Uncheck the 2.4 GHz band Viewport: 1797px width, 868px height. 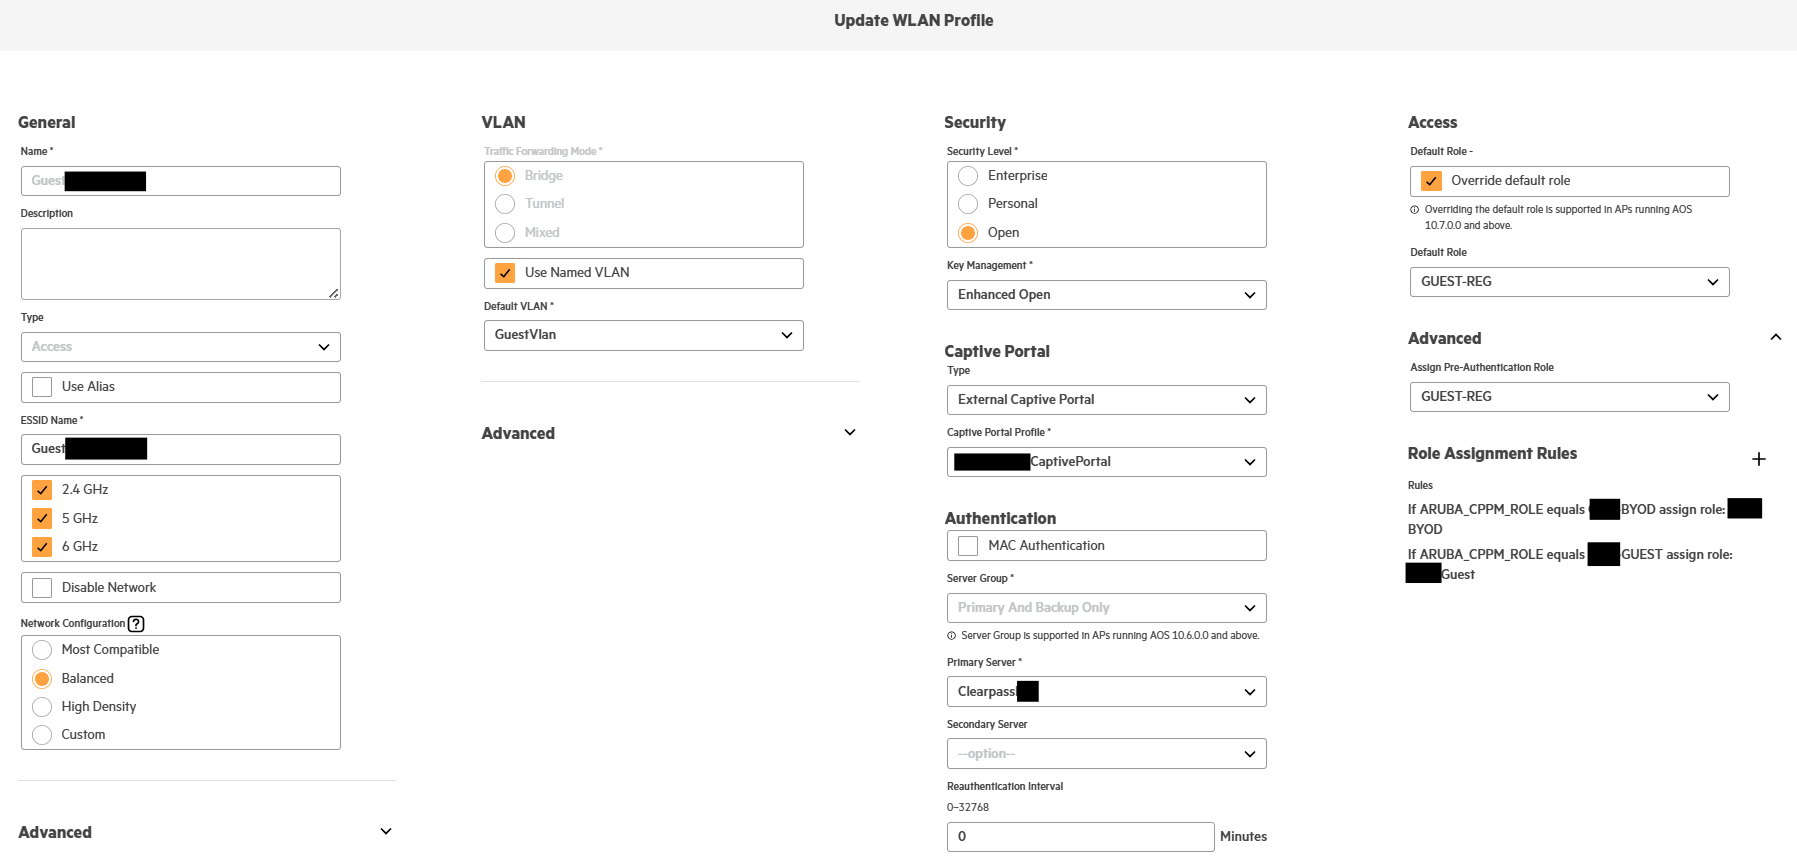pos(42,490)
